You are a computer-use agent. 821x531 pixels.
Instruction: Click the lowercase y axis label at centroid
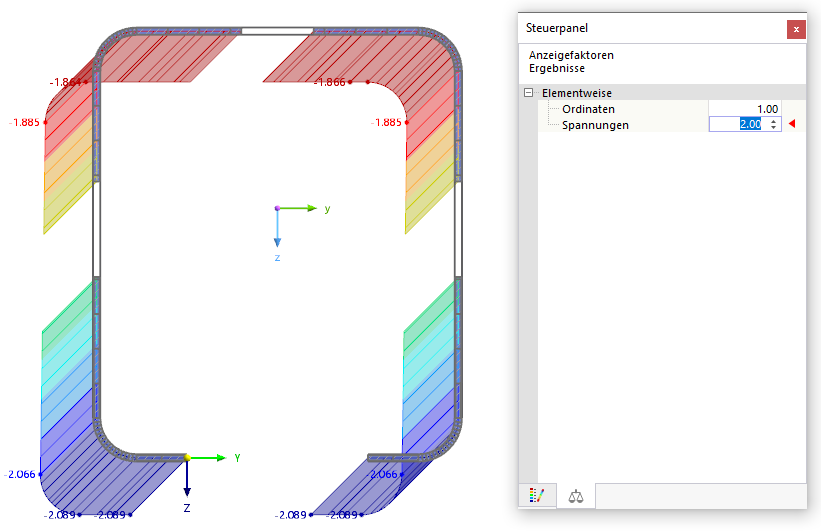327,209
